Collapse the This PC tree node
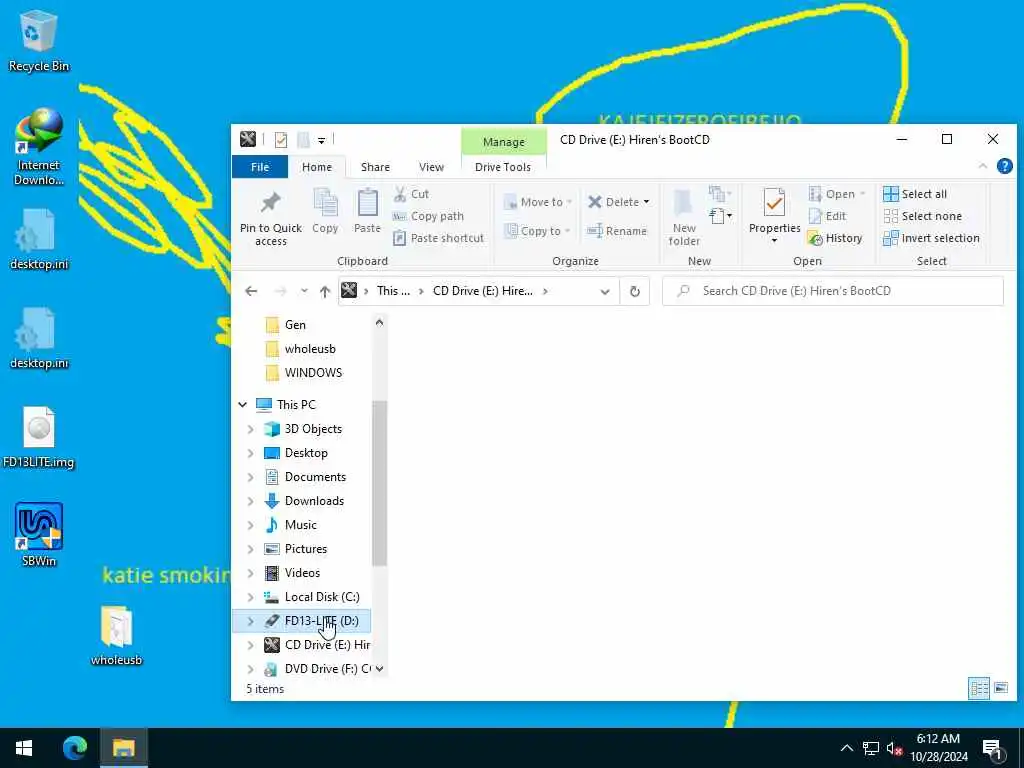 [x=243, y=405]
